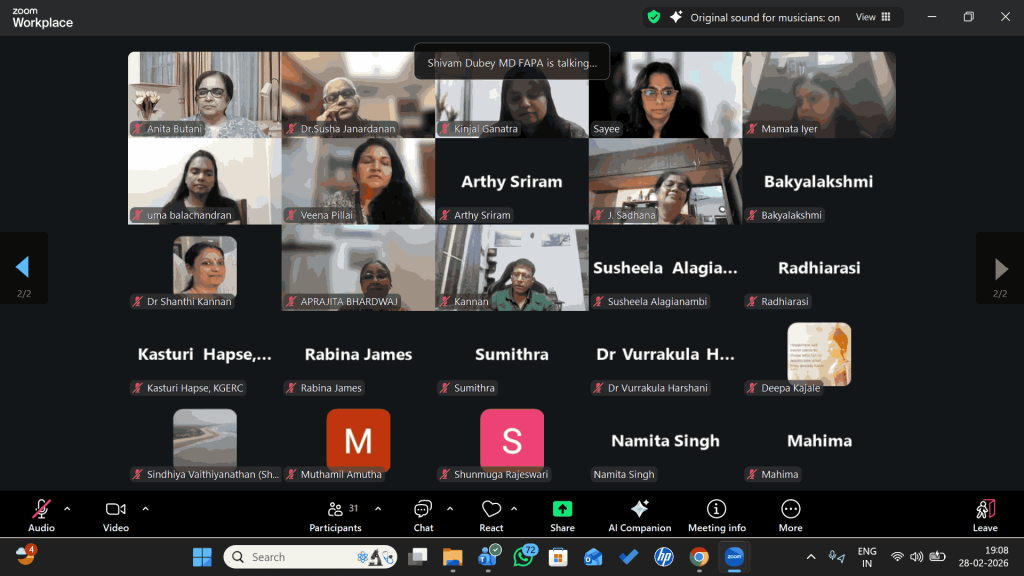
Task: Open the Participants panel
Action: coord(335,514)
